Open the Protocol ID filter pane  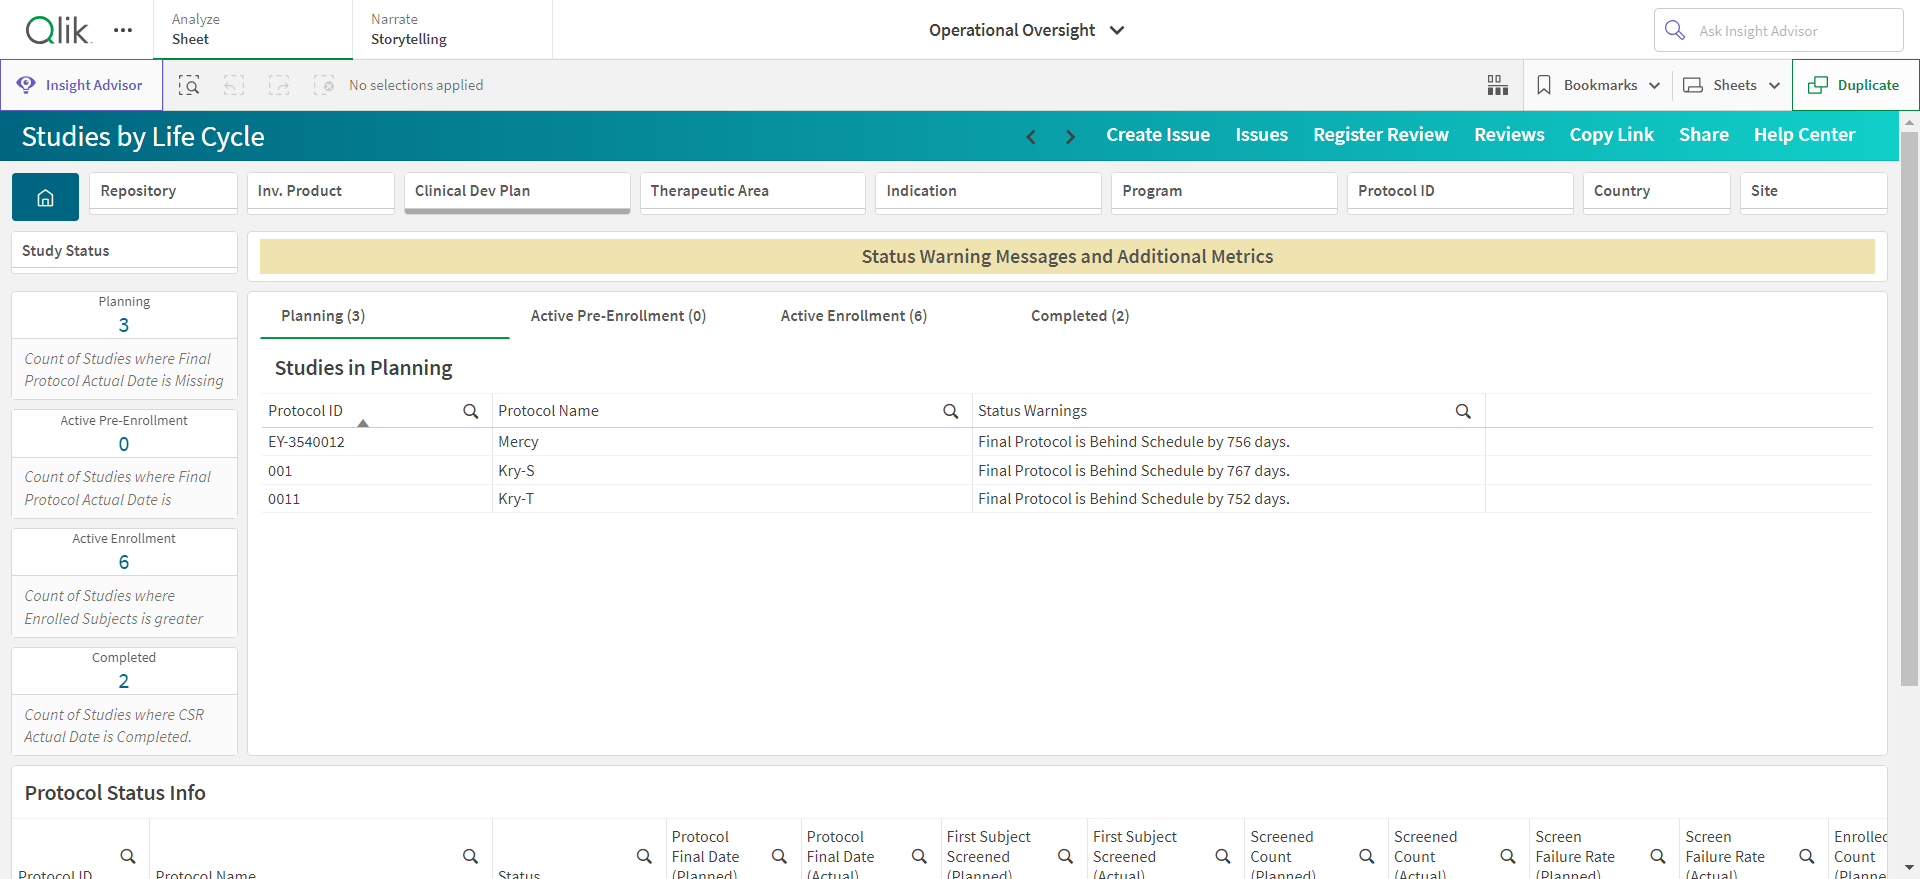pos(1460,192)
